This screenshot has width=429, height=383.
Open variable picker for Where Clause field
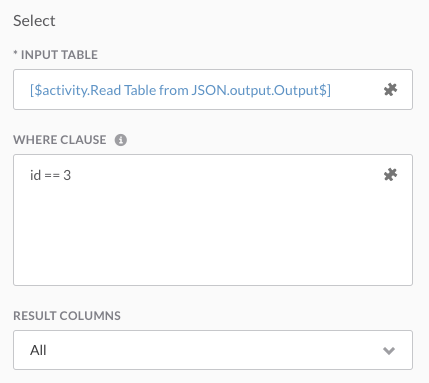pos(390,174)
